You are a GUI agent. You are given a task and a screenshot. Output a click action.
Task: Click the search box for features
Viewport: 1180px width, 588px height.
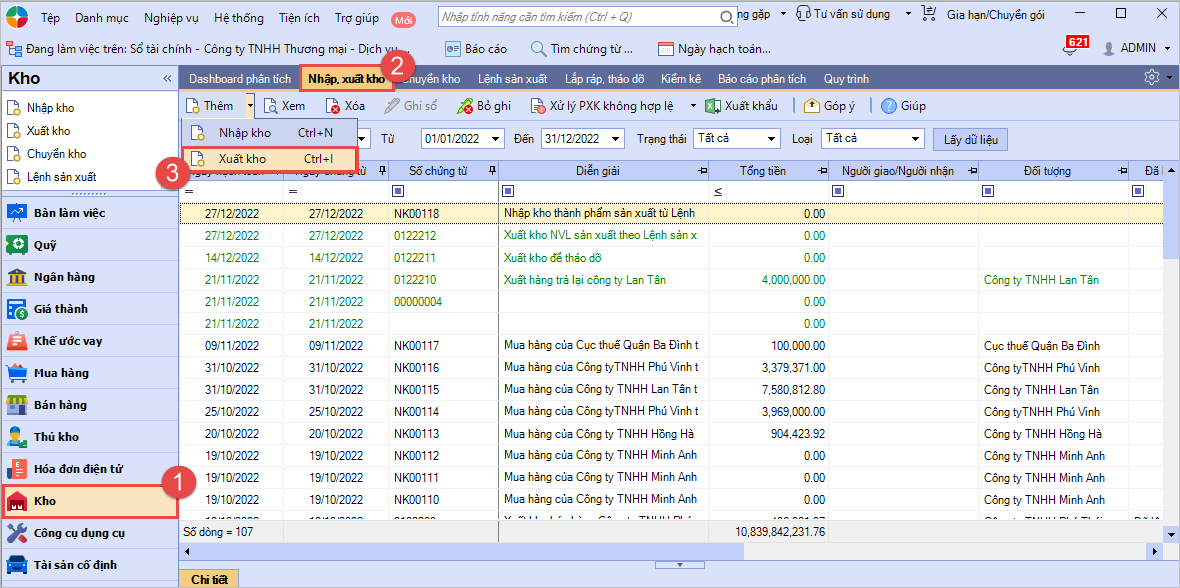pos(580,17)
